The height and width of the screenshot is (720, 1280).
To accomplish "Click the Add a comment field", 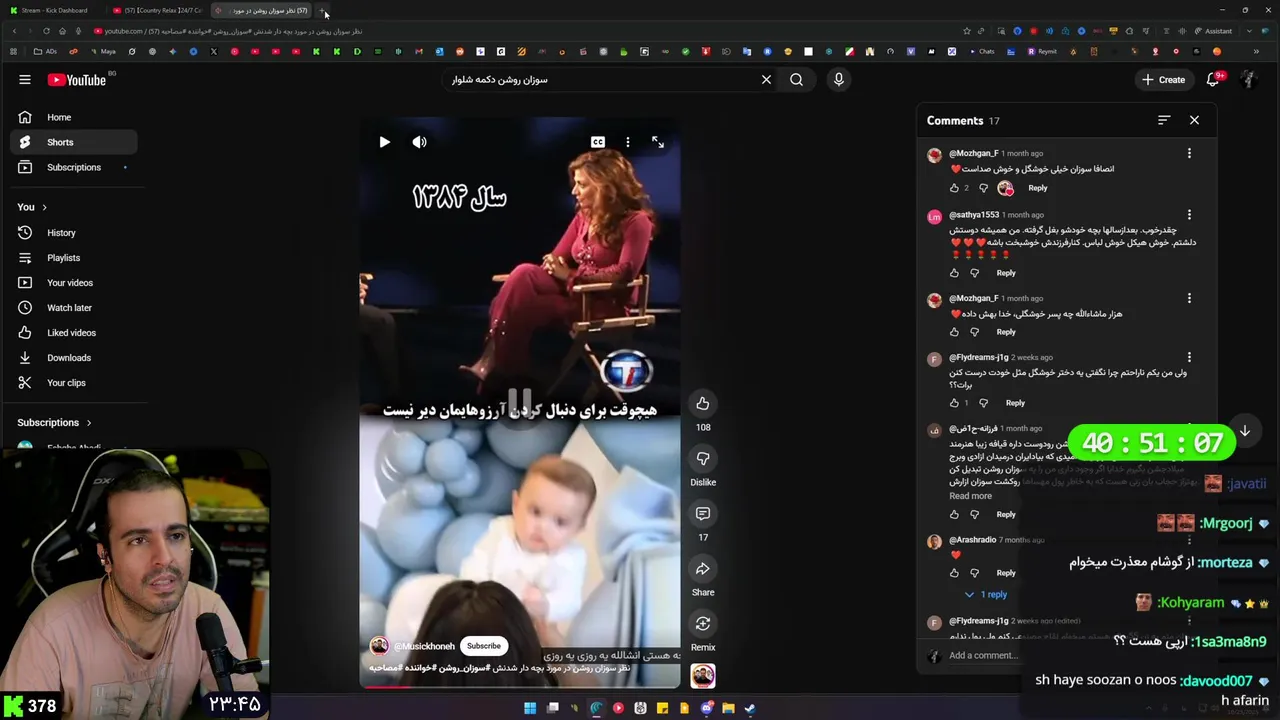I will [x=985, y=656].
